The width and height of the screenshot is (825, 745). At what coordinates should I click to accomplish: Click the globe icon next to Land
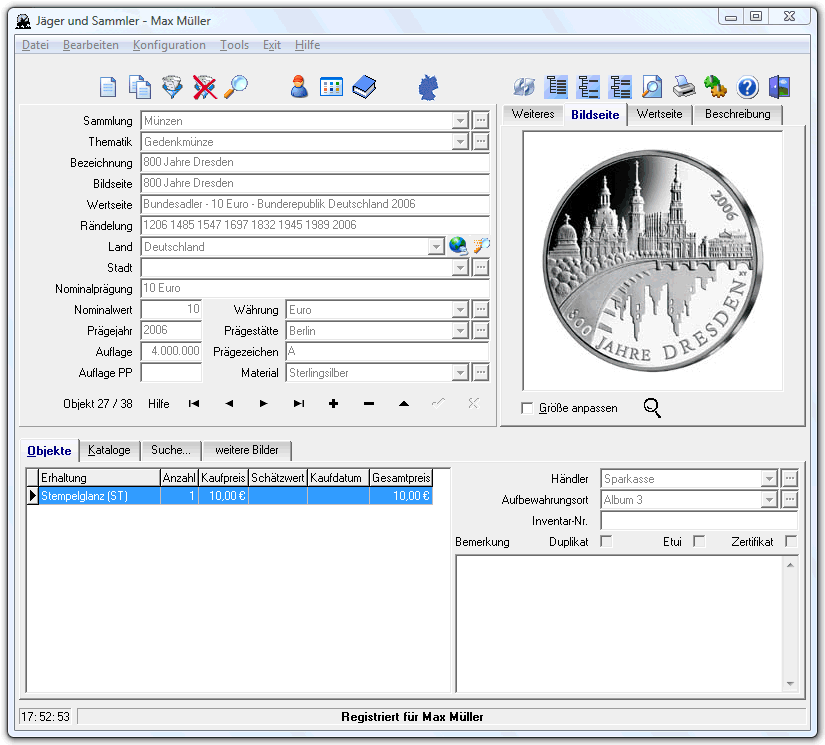[458, 246]
